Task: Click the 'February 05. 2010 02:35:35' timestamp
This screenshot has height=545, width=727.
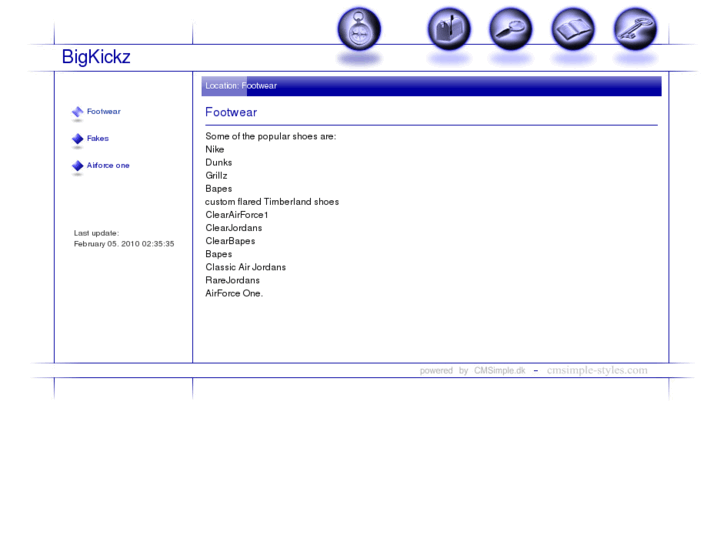Action: coord(124,244)
